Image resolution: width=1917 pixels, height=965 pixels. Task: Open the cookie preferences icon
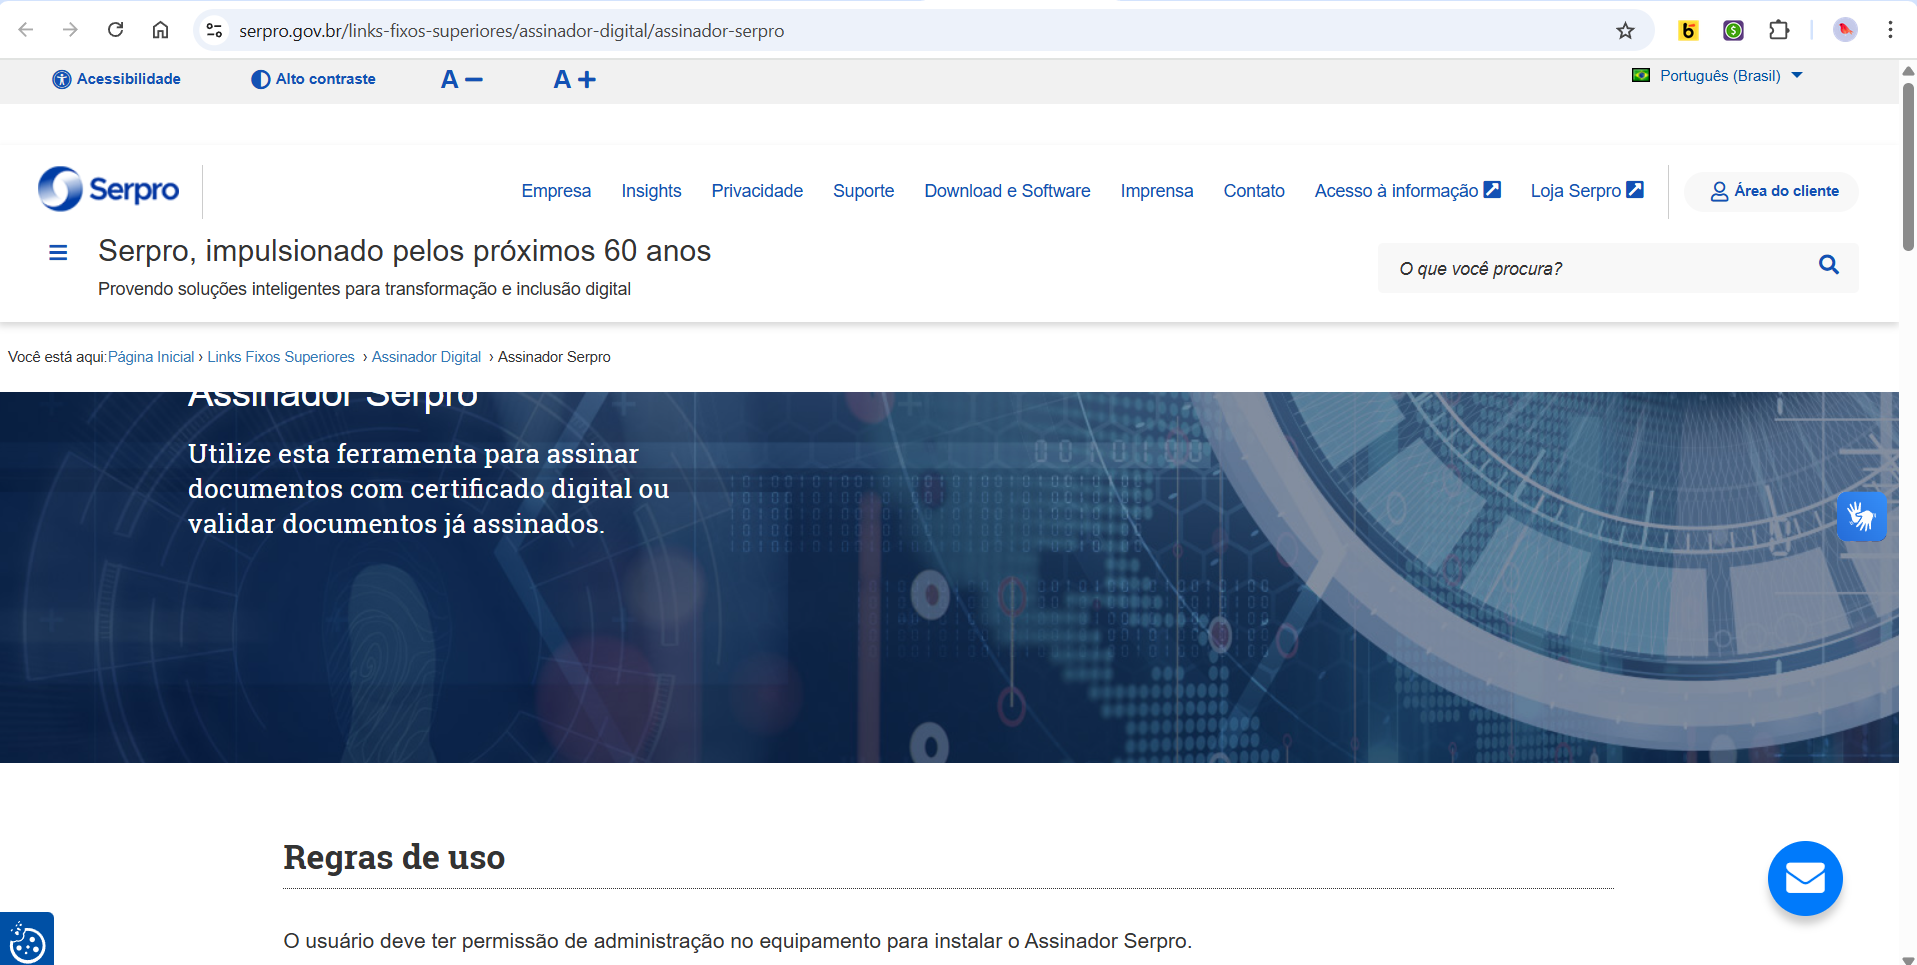click(27, 942)
